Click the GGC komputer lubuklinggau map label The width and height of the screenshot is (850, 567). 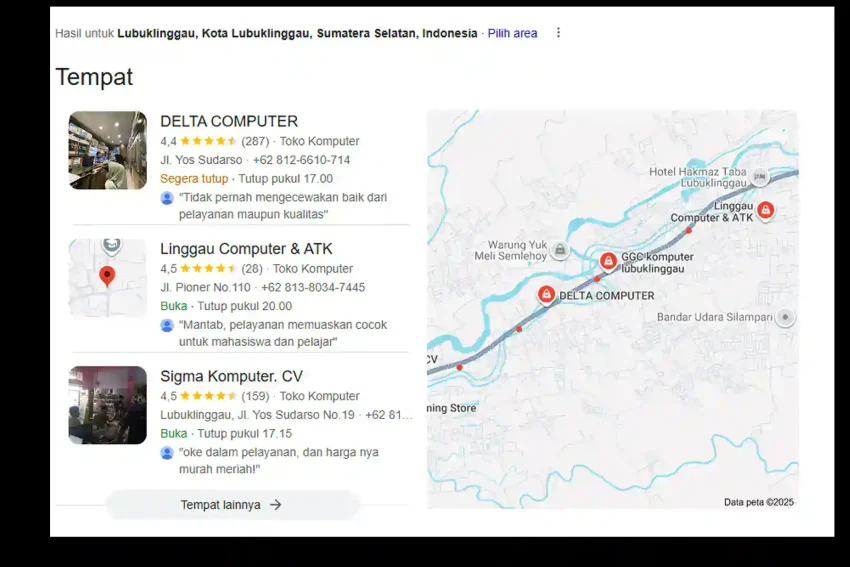click(x=657, y=262)
